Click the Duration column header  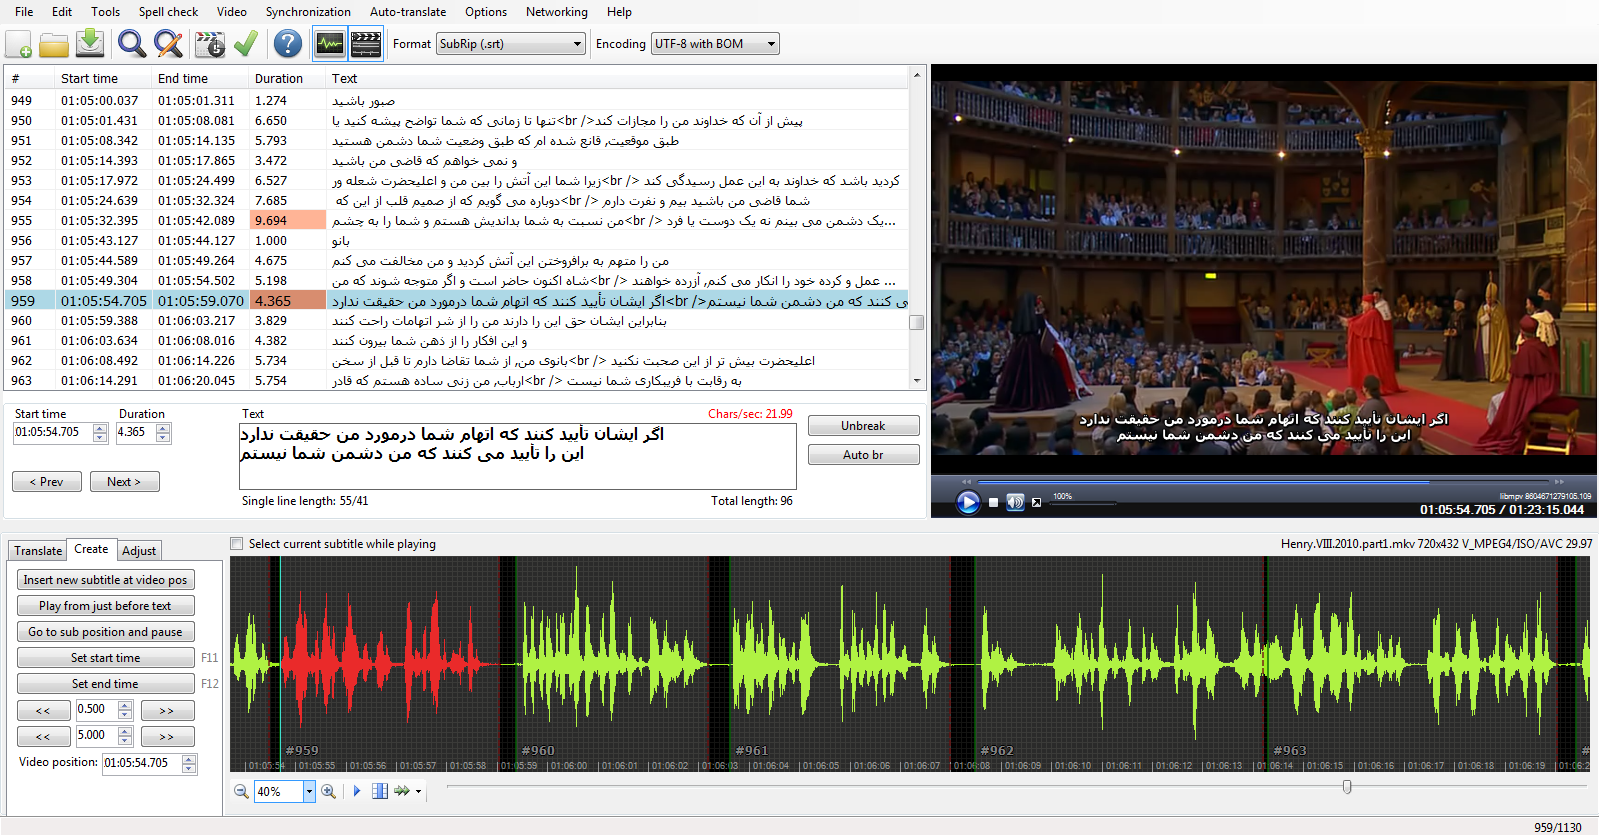tap(288, 78)
